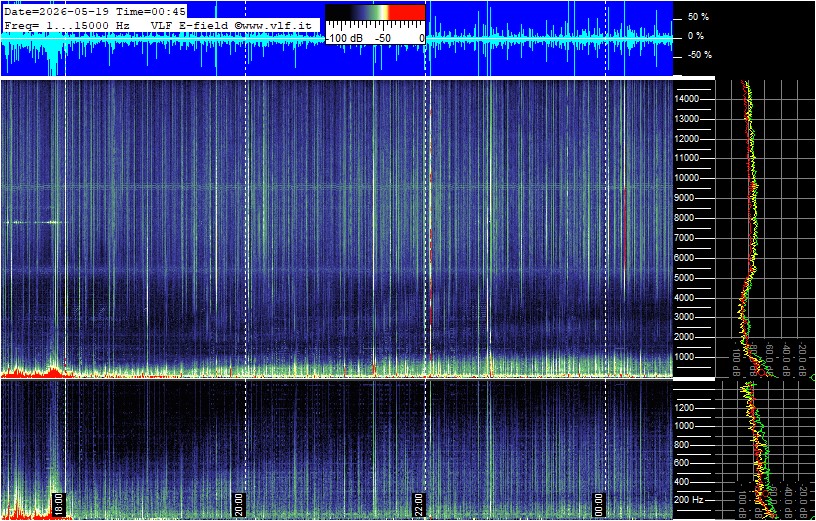Image resolution: width=816 pixels, height=521 pixels.
Task: Click the 0 % waveform amplitude label
Action: [x=696, y=36]
